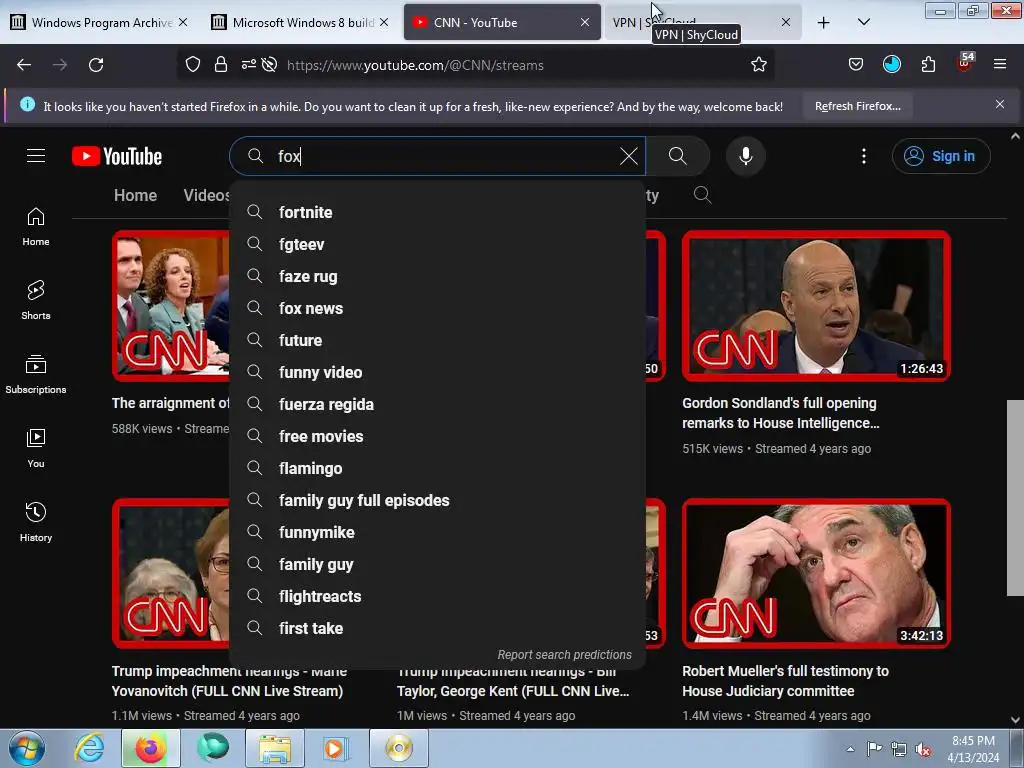
Task: Open the uBlock extension icon showing 54
Action: [x=964, y=63]
